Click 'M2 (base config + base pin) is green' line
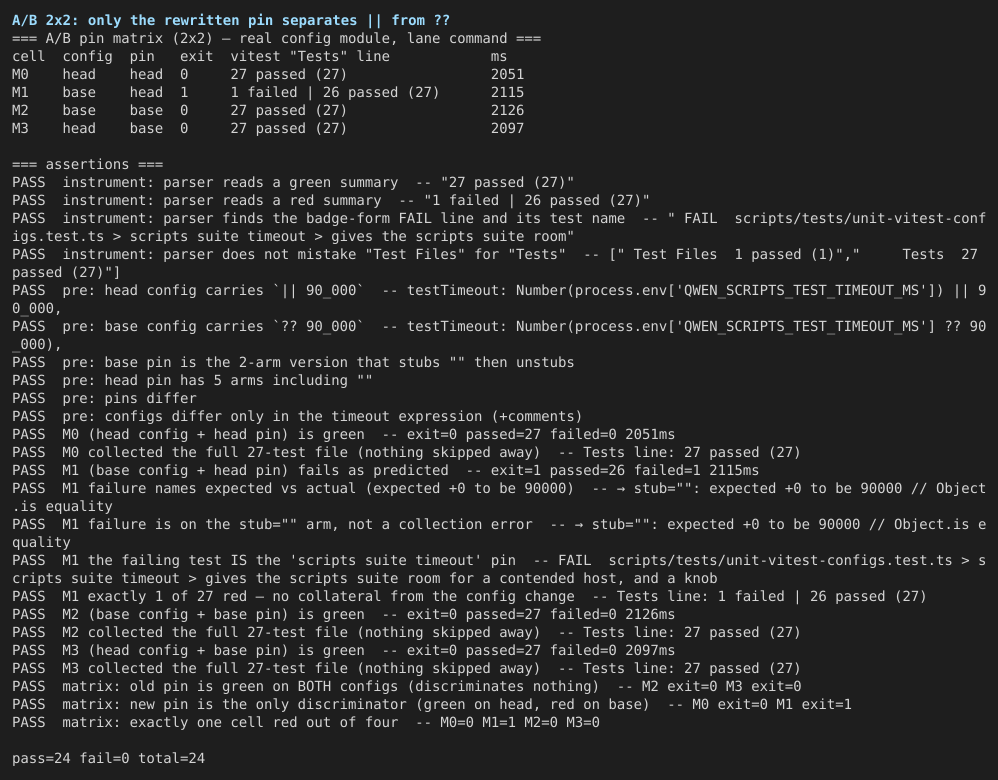Screen dimensions: 998x780 (344, 614)
